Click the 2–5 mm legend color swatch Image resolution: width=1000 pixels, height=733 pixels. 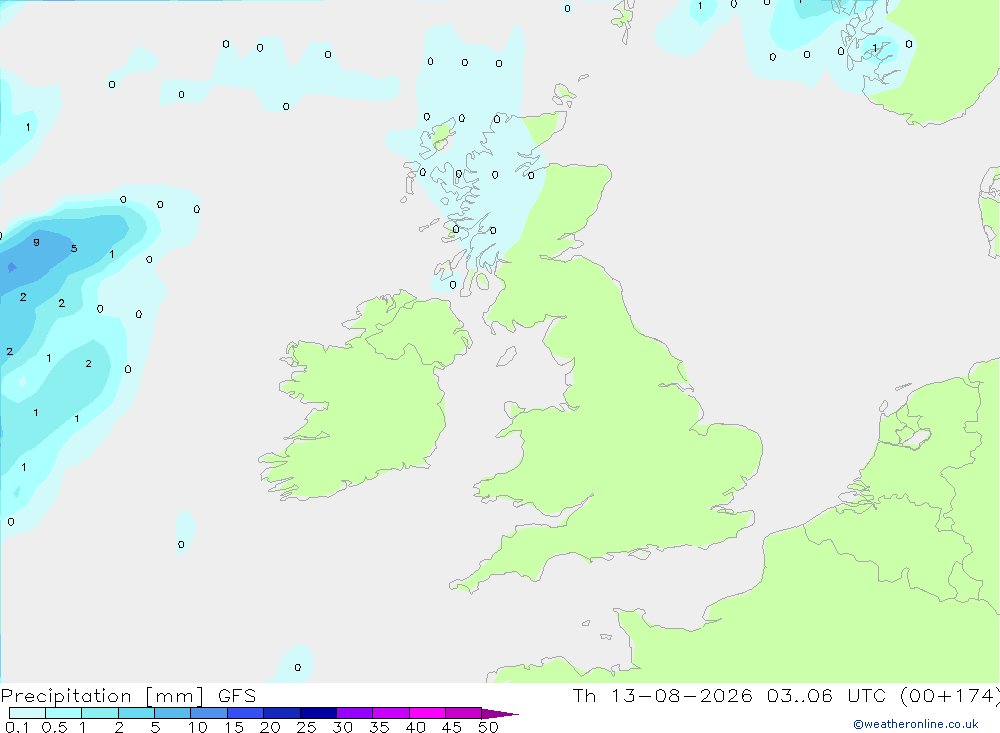(136, 713)
